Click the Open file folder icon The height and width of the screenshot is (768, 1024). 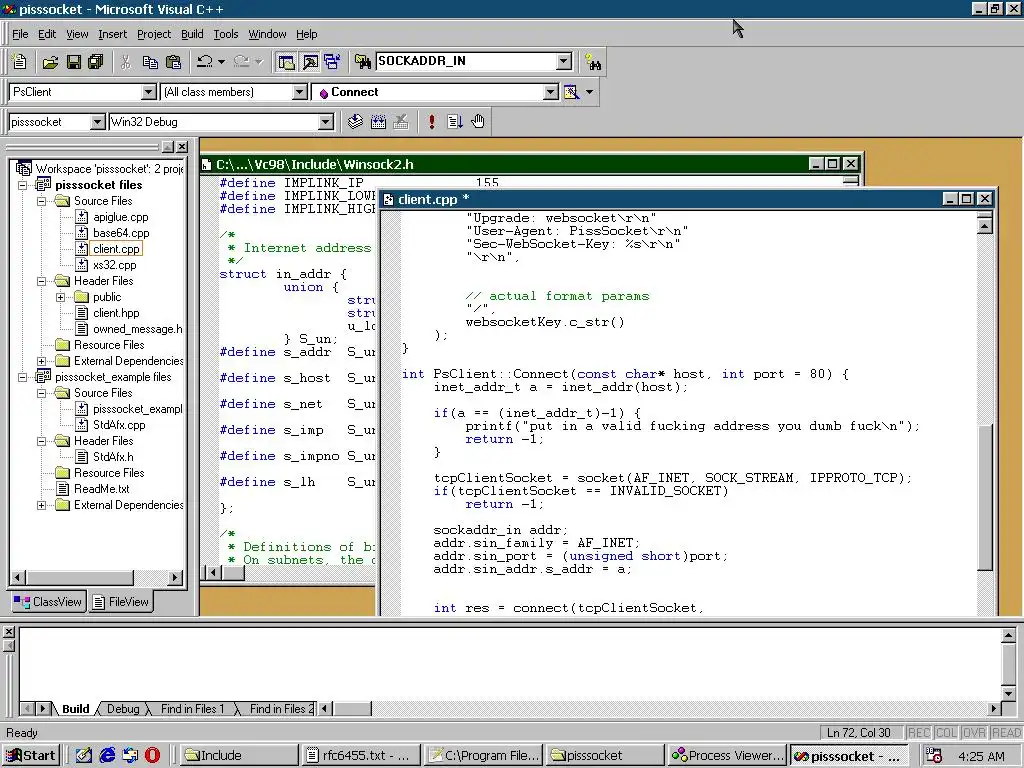pyautogui.click(x=50, y=61)
